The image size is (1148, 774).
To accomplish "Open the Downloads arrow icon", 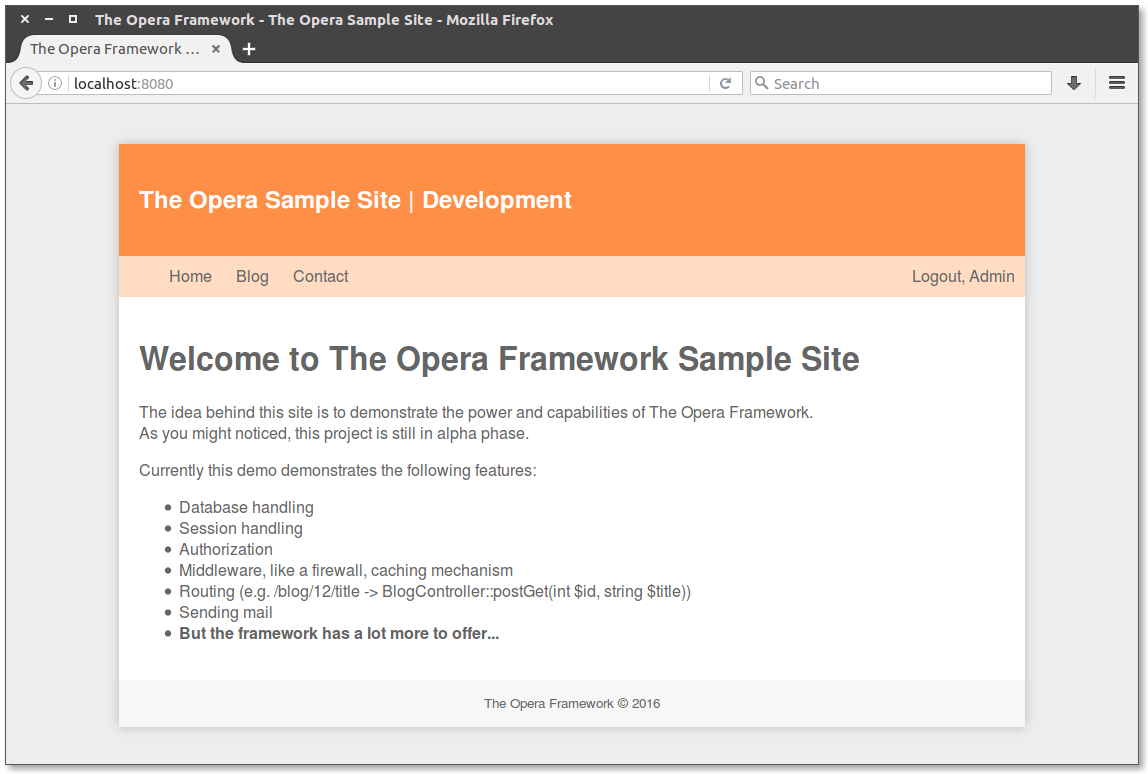I will pos(1074,83).
